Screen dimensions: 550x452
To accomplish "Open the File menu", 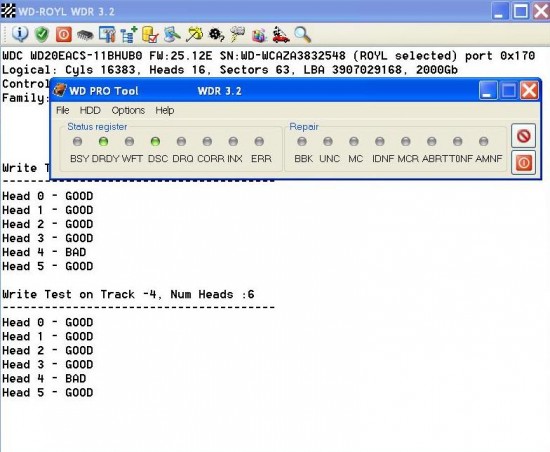I will (x=62, y=110).
